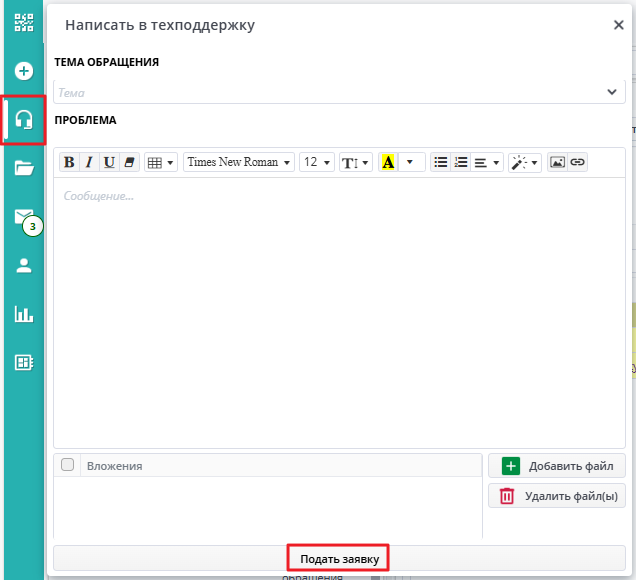Screen dimensions: 636x580
Task: Open the folder icon in sidebar
Action: 24,168
